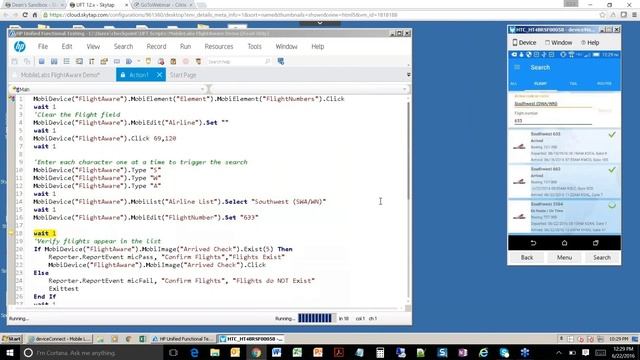Image resolution: width=640 pixels, height=360 pixels.
Task: Open the View menu in UFT
Action: click(93, 47)
